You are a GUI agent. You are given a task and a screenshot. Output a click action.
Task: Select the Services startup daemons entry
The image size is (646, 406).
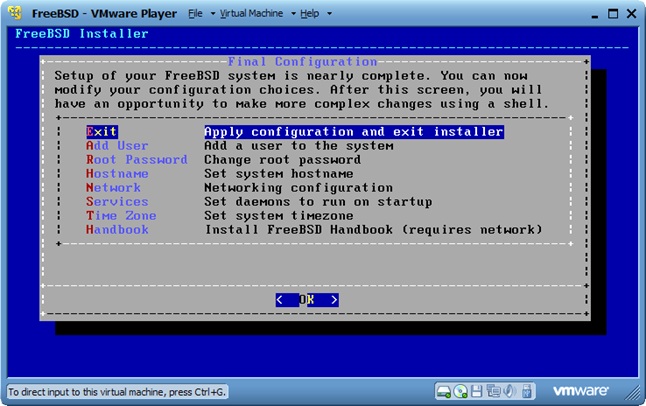click(117, 202)
